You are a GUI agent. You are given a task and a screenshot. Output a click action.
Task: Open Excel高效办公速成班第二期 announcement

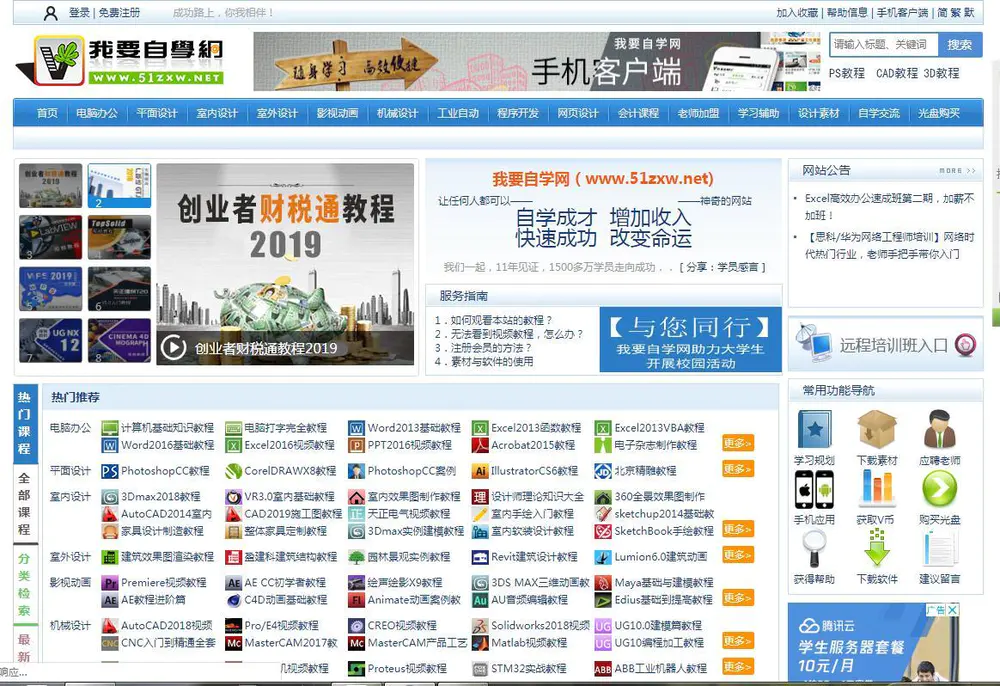click(889, 207)
